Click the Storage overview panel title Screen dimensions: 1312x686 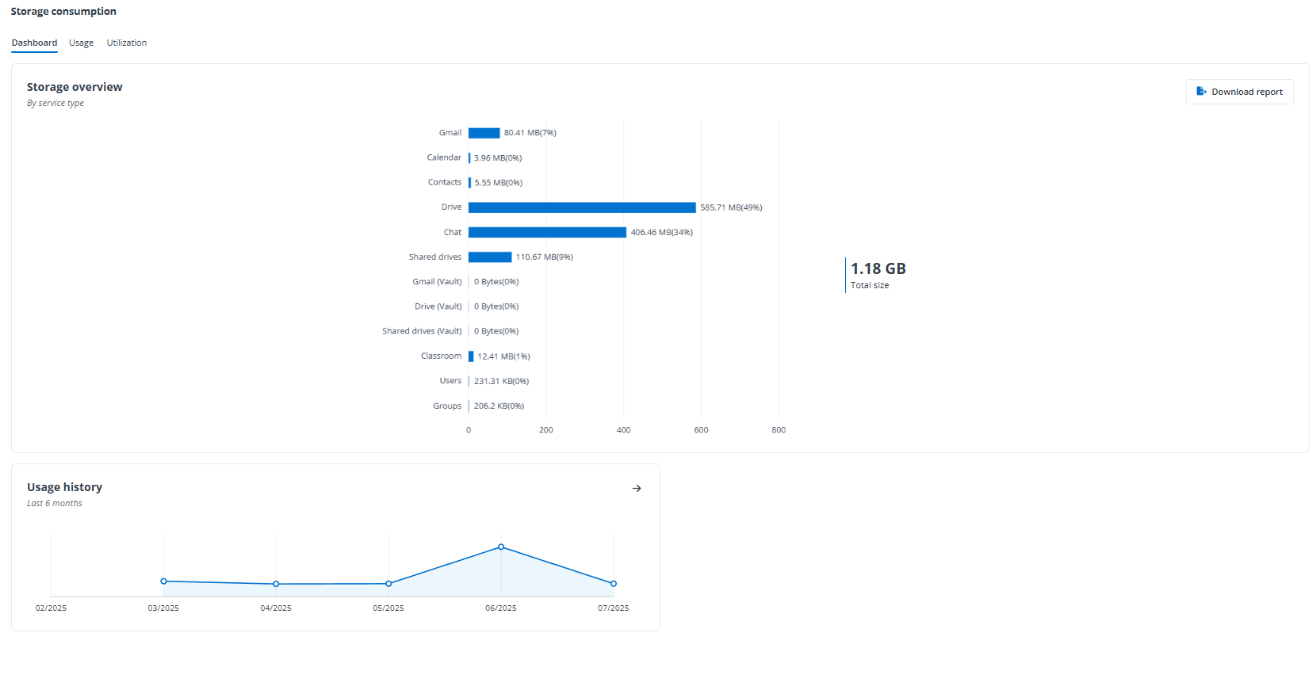coord(74,86)
